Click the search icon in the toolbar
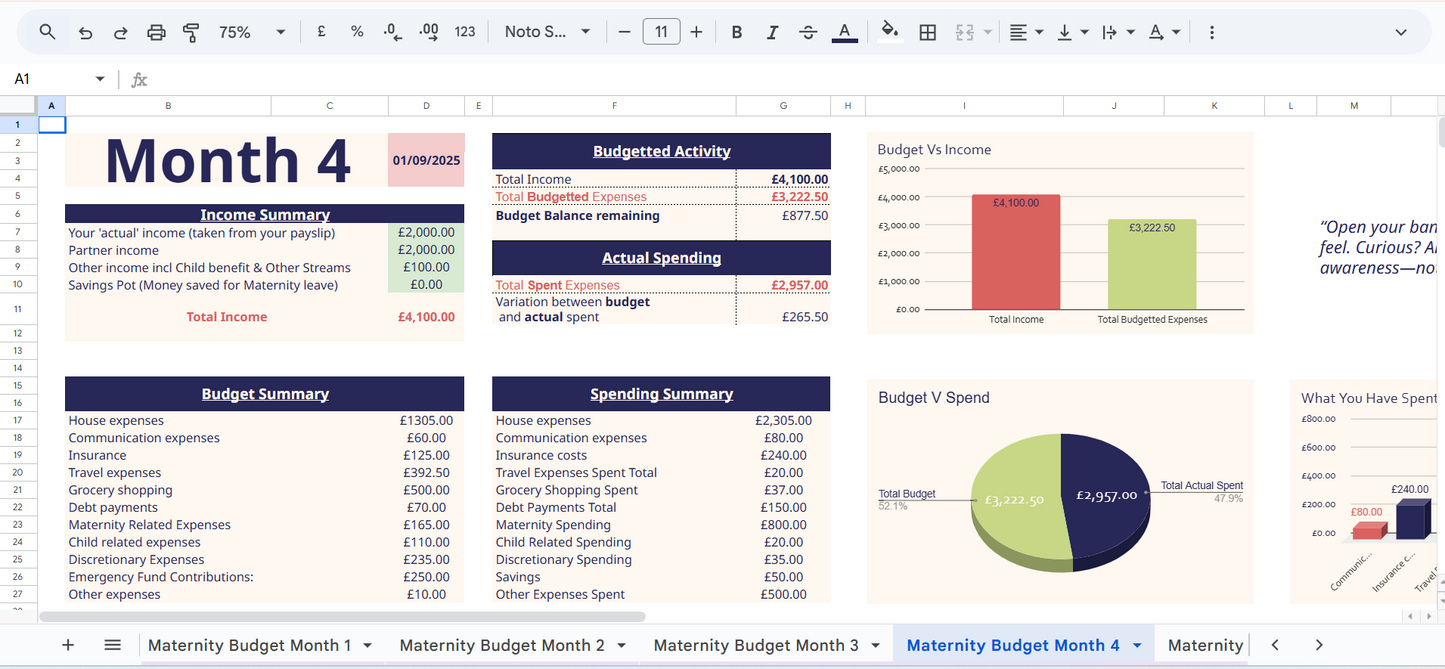1445x669 pixels. point(46,31)
